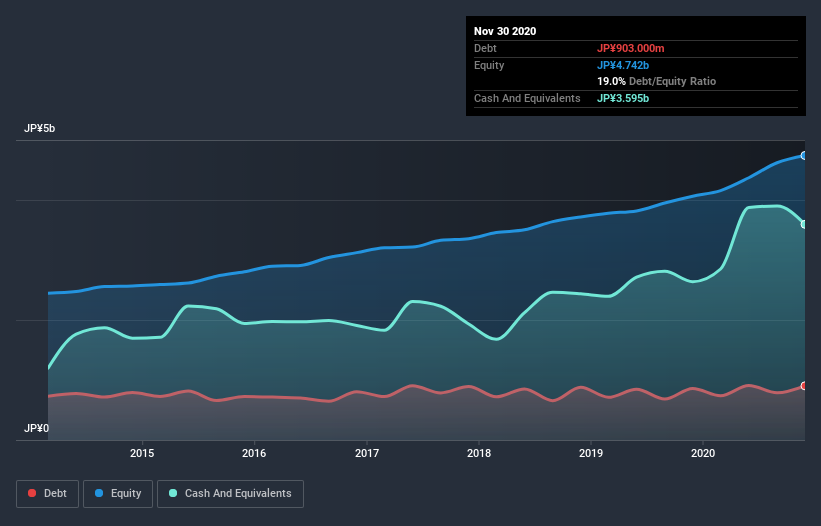Click the JP¥3.595b cash value
821x526 pixels.
click(x=623, y=98)
